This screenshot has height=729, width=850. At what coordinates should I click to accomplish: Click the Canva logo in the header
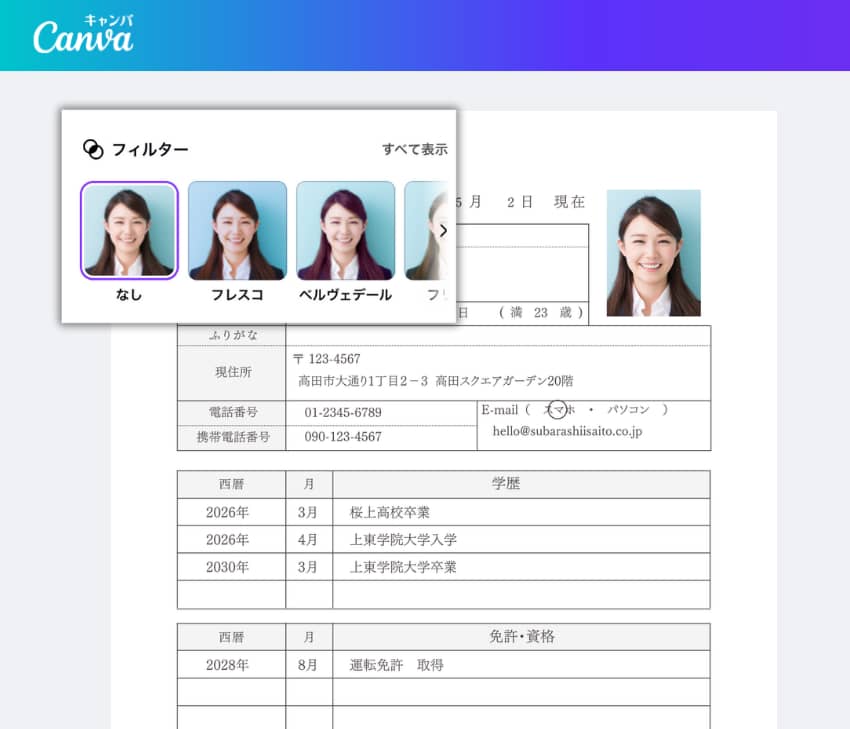(83, 36)
